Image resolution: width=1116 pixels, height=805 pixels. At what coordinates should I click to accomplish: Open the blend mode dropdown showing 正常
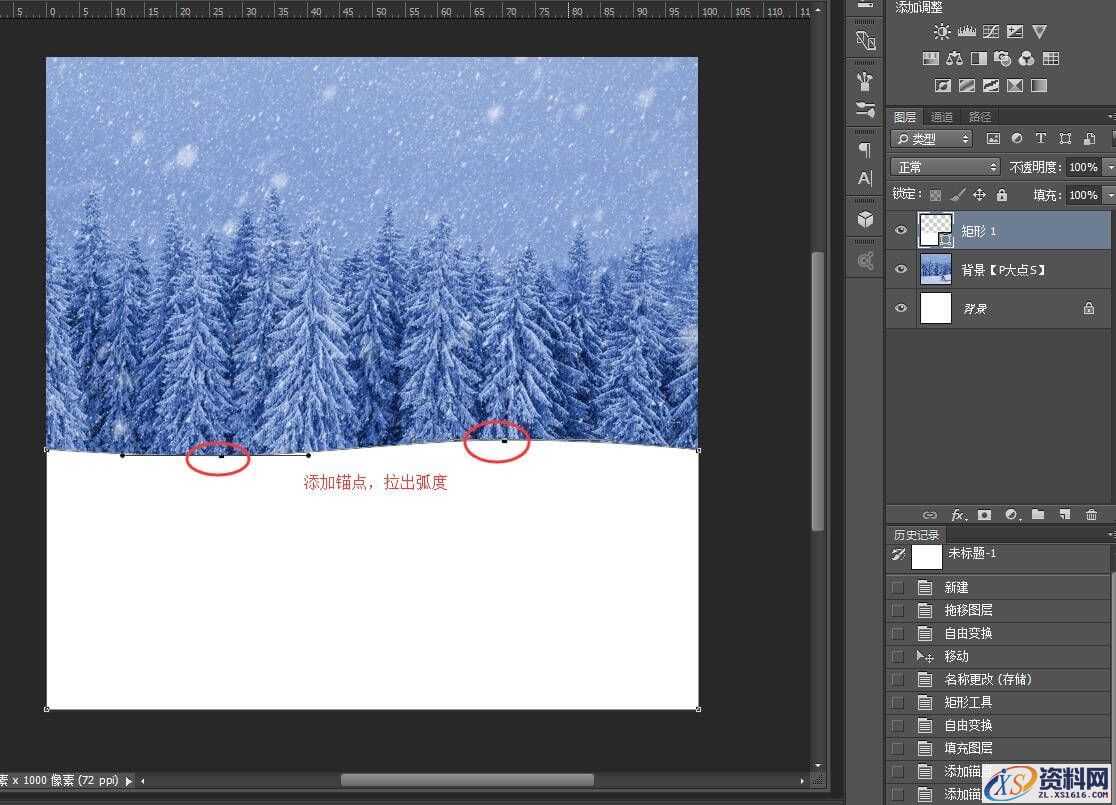tap(944, 166)
